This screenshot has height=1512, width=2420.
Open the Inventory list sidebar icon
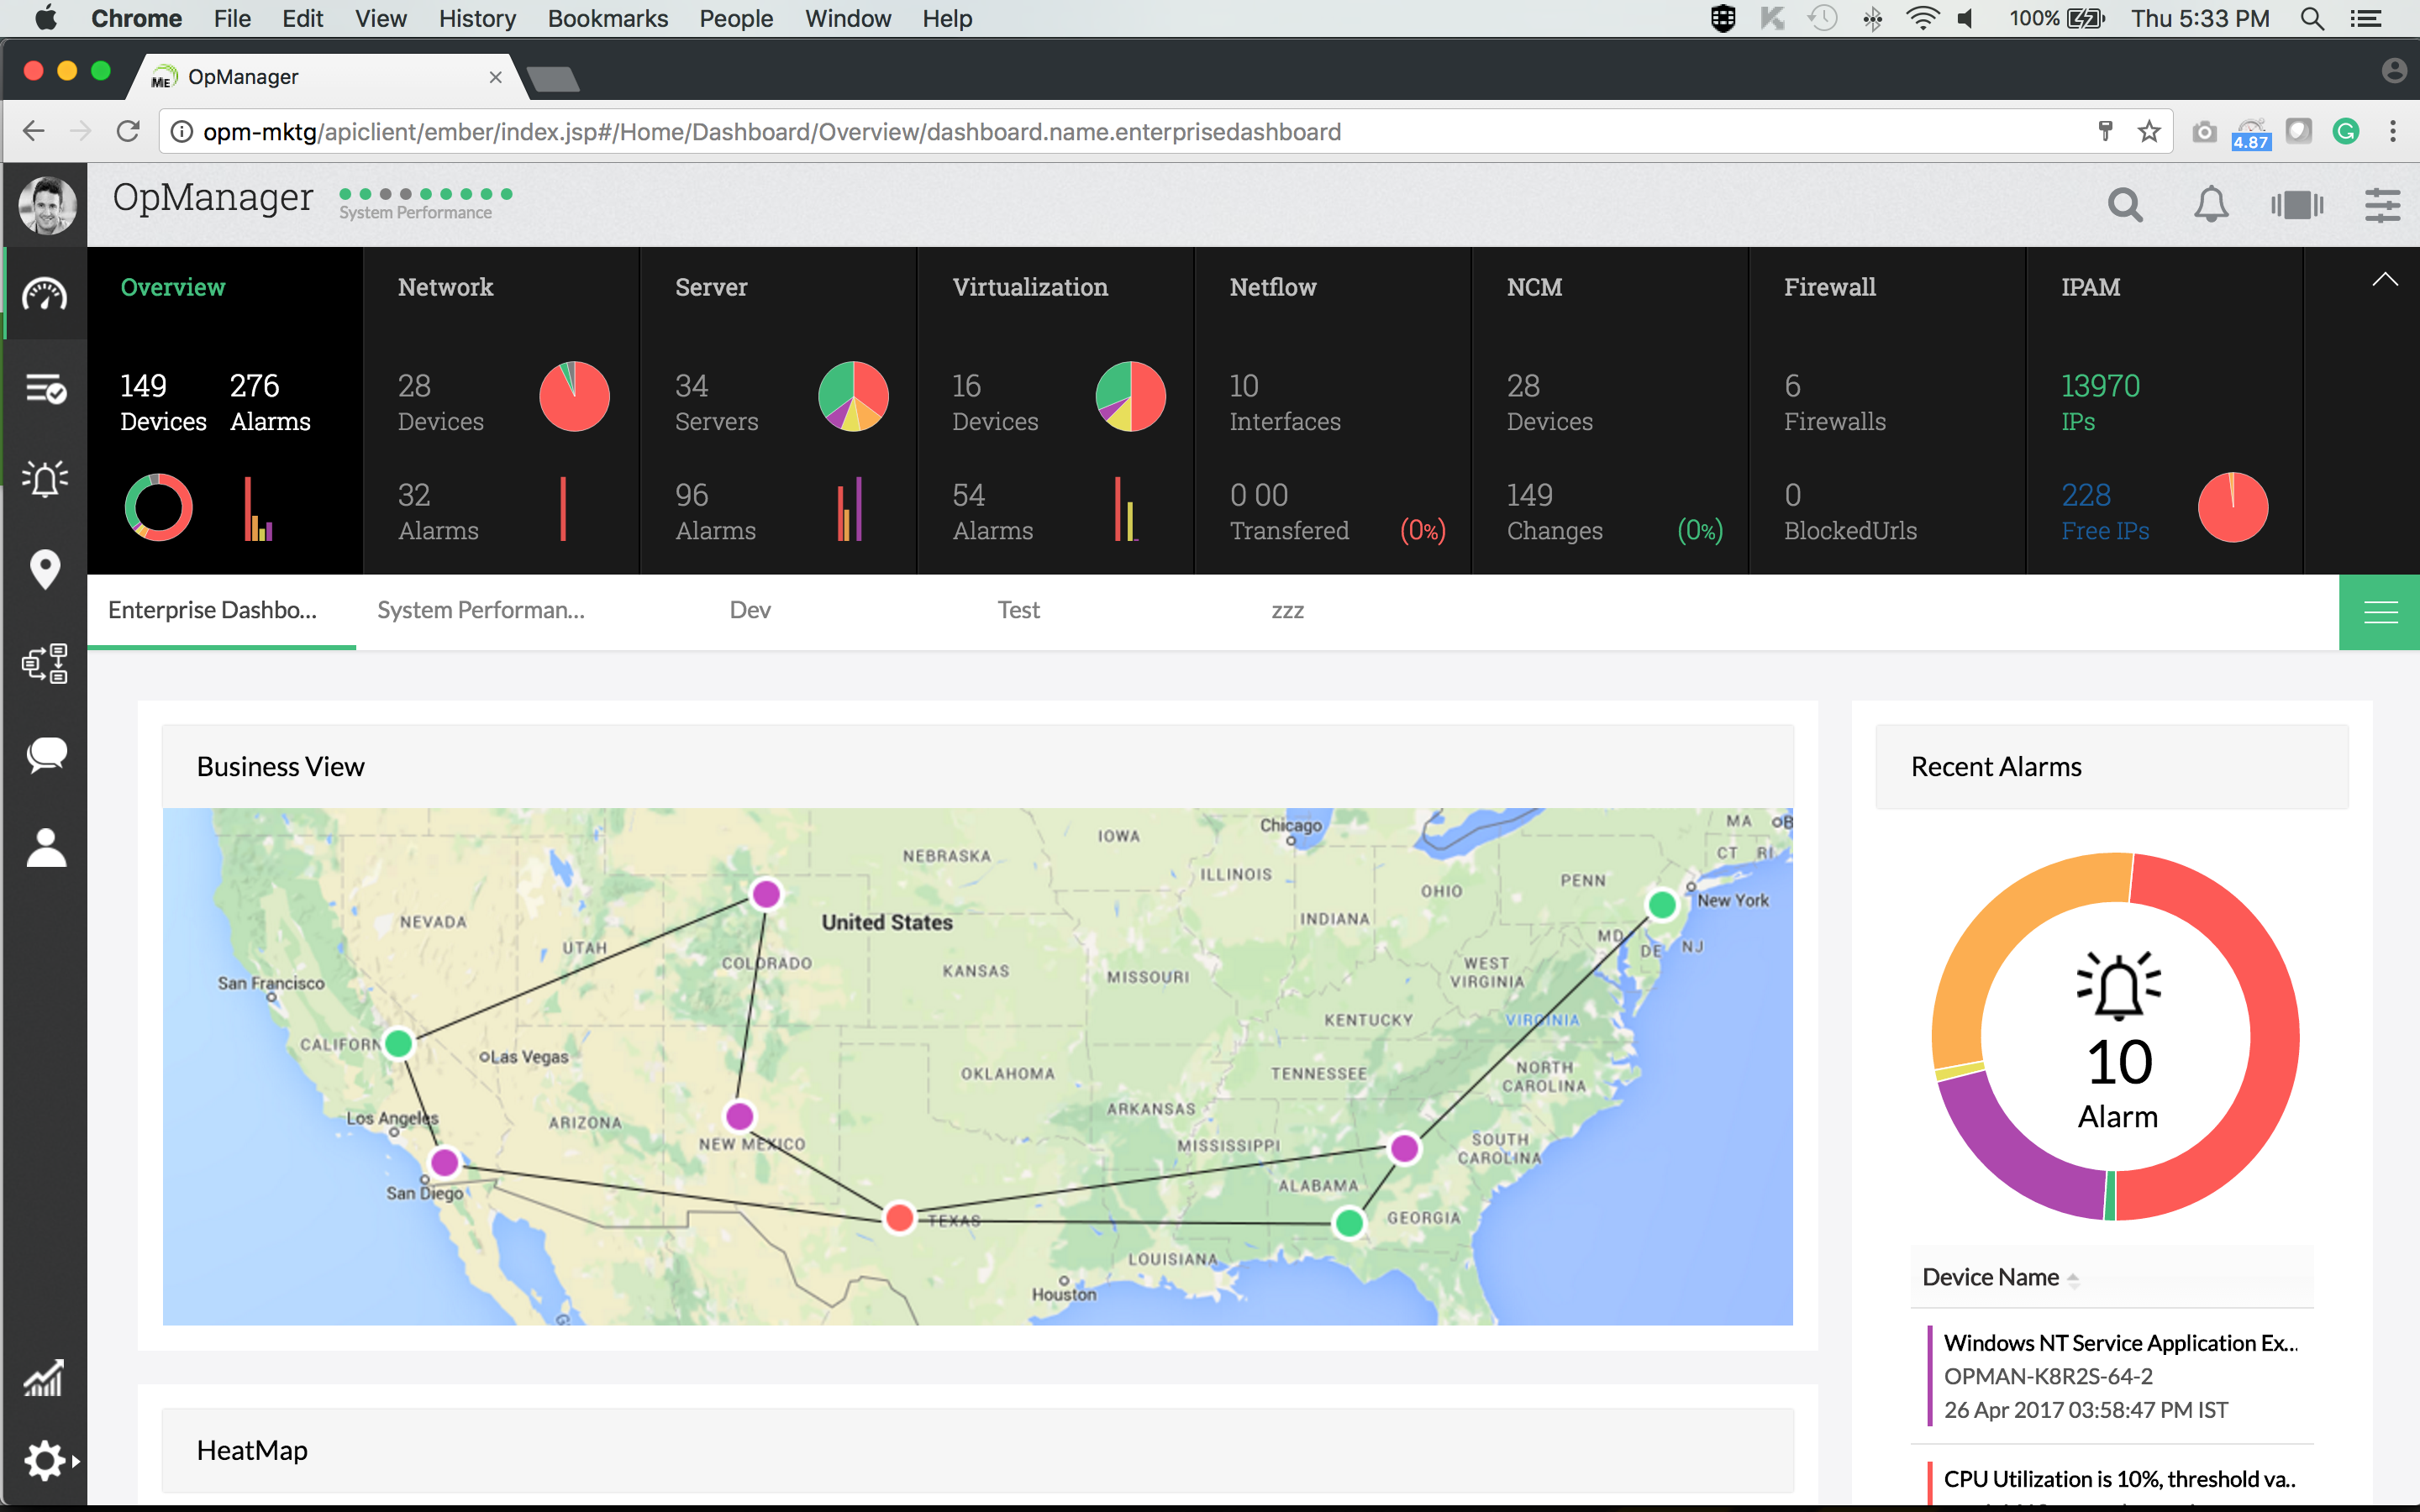pyautogui.click(x=45, y=388)
